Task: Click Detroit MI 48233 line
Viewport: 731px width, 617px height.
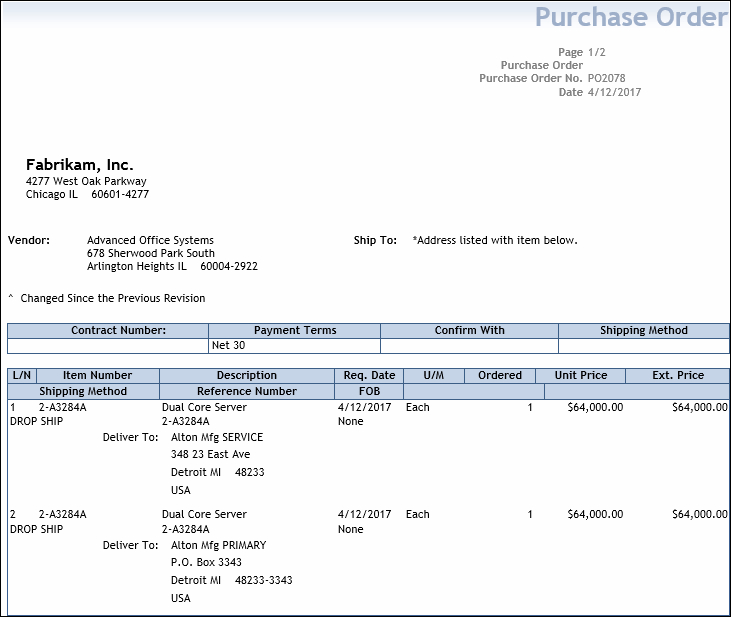Action: [x=218, y=472]
